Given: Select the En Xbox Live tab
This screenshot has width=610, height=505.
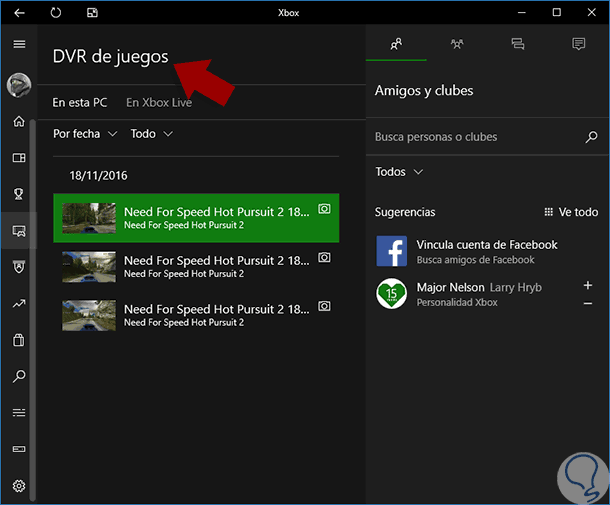Looking at the screenshot, I should pyautogui.click(x=159, y=103).
